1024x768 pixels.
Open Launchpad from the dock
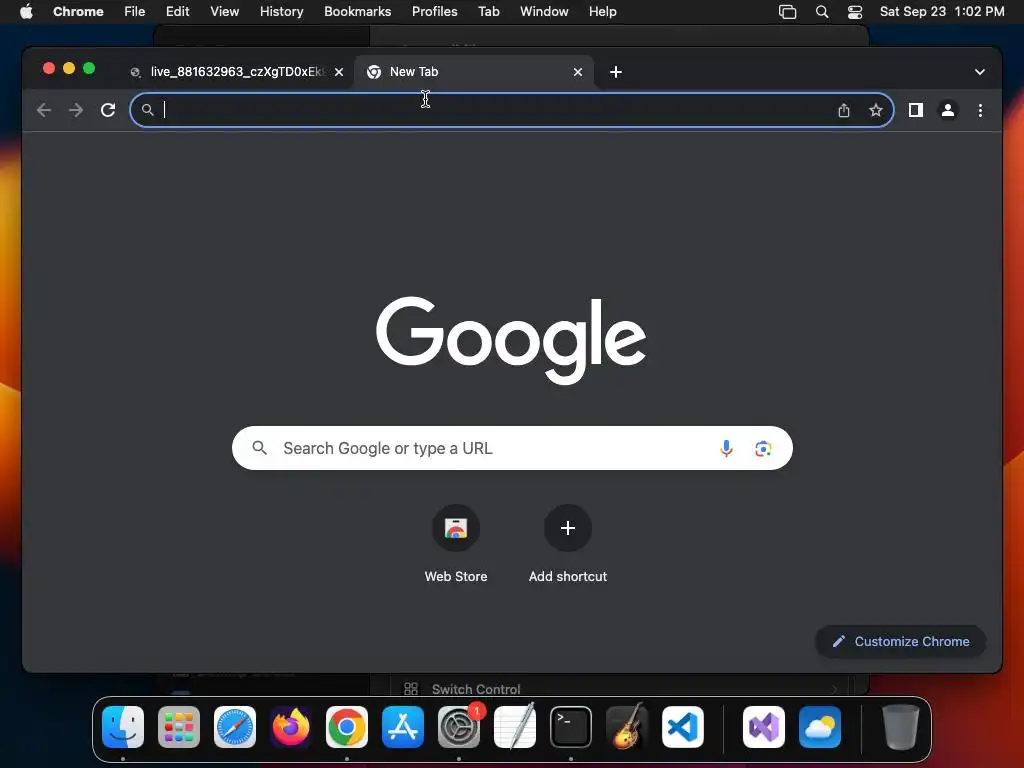179,727
